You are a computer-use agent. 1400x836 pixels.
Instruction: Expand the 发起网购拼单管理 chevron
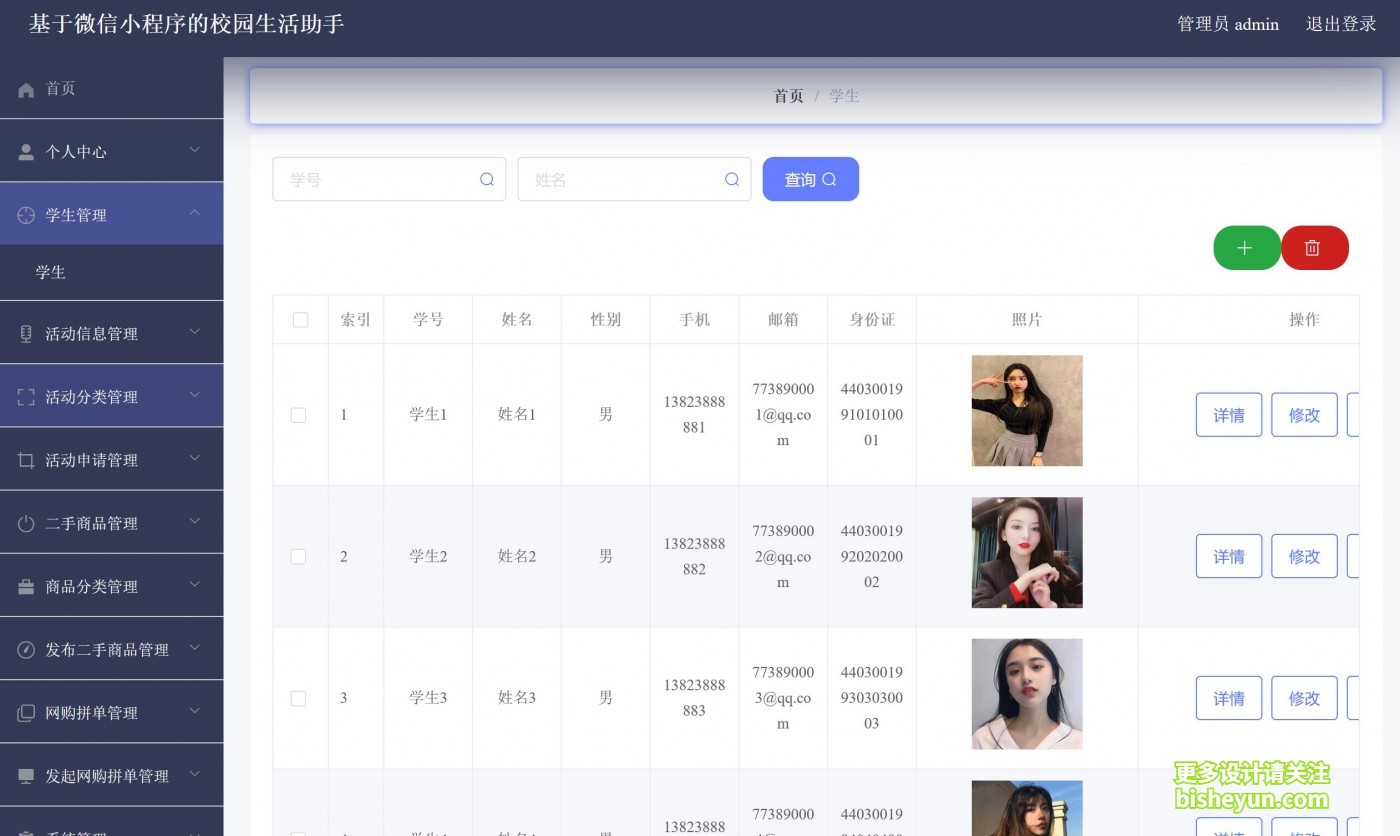coord(195,774)
